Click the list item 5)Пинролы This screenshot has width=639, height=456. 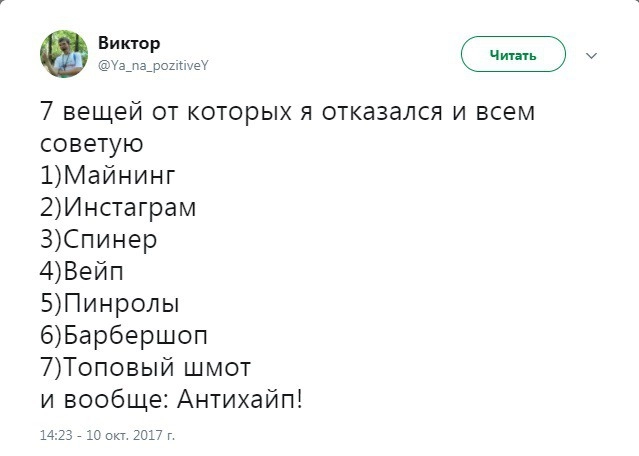coord(110,303)
